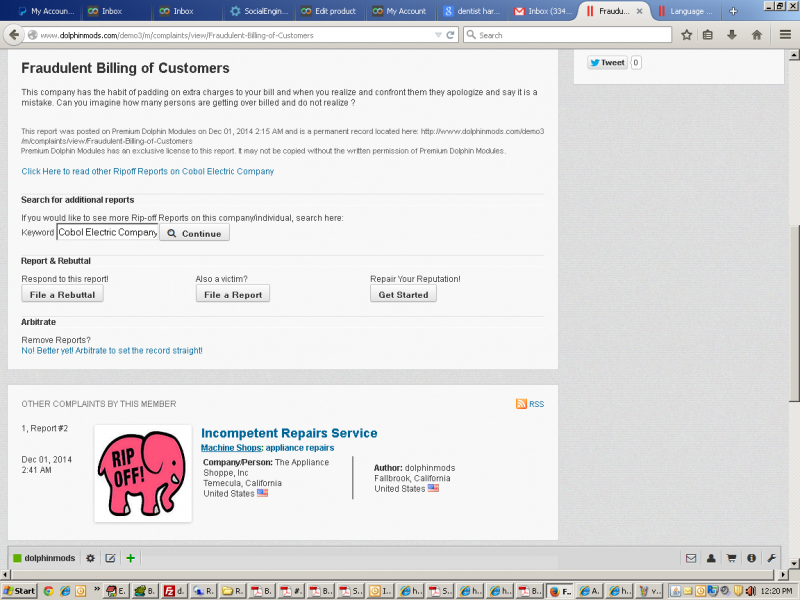Subscribe via the orange RSS feed icon
Screen dimensions: 800x600
click(x=521, y=404)
